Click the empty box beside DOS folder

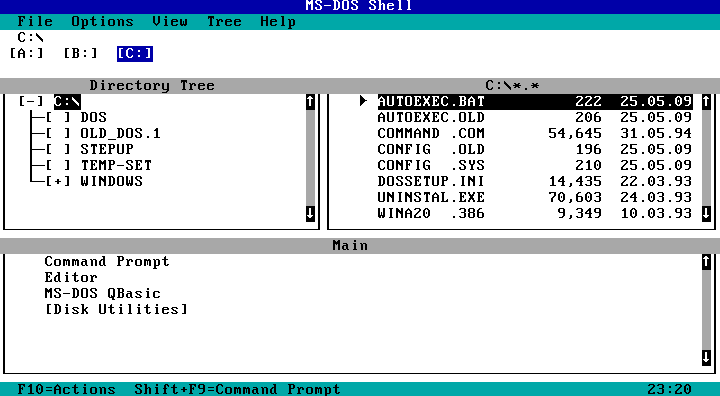tap(58, 117)
